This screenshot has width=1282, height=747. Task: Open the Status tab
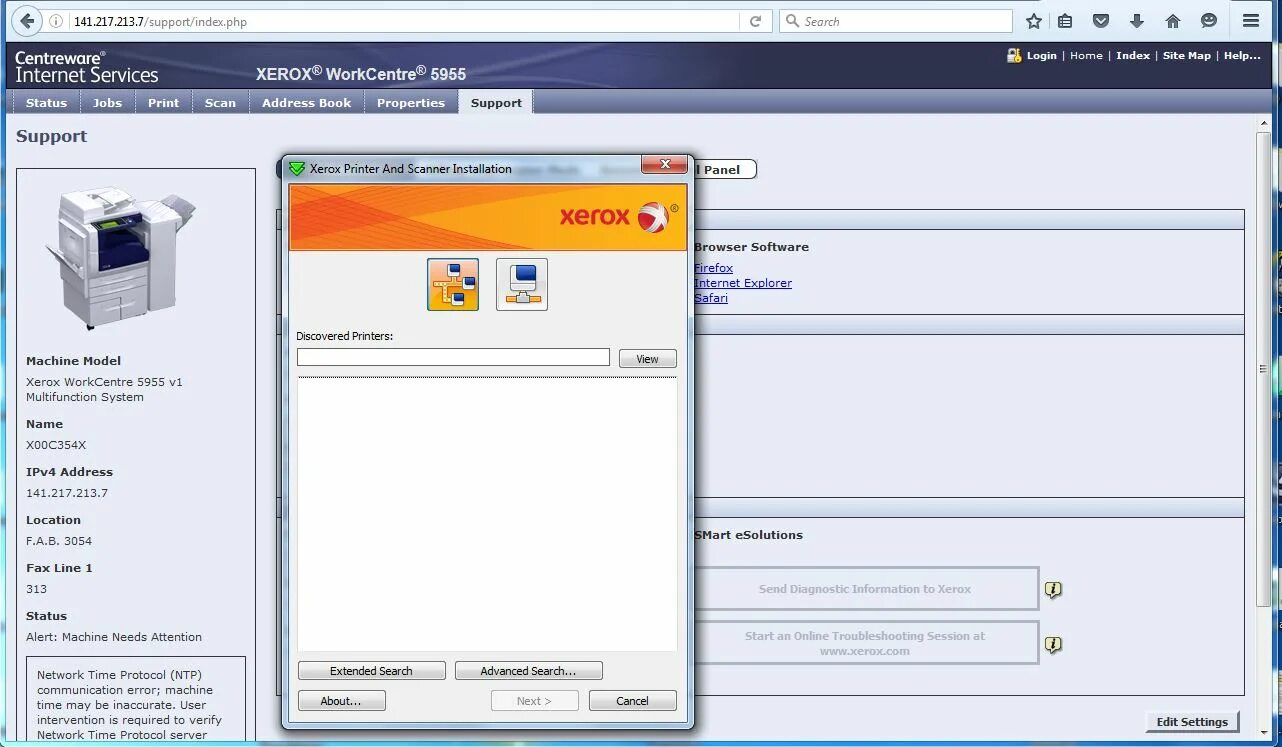pyautogui.click(x=46, y=102)
